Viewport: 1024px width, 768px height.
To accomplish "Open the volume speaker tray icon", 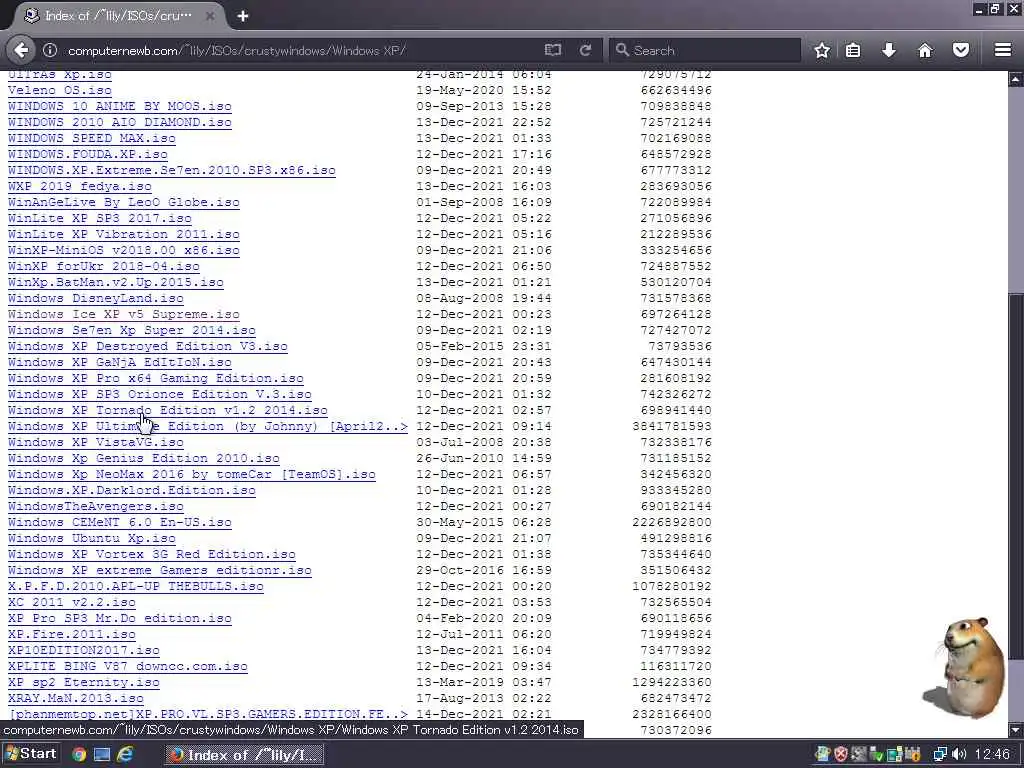I will tap(959, 755).
